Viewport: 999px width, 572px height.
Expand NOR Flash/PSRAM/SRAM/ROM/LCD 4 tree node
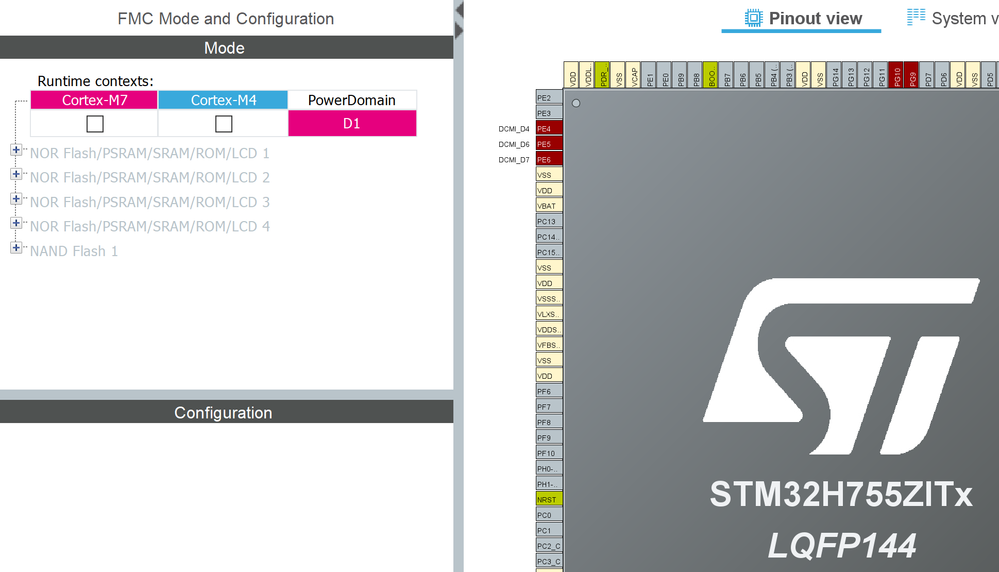pos(16,224)
